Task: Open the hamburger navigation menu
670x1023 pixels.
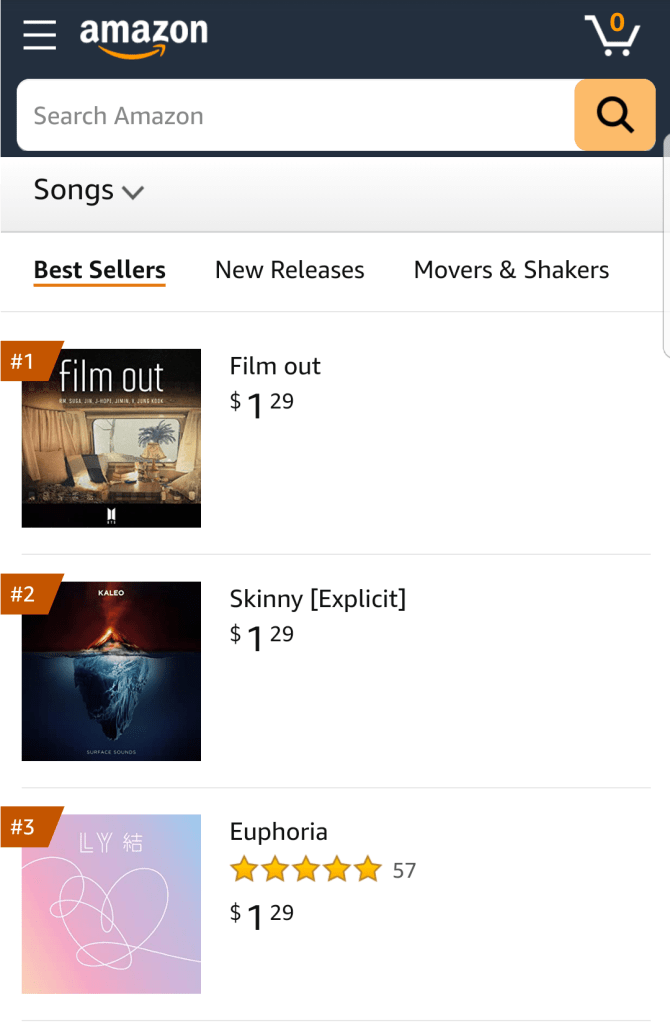Action: (x=40, y=35)
